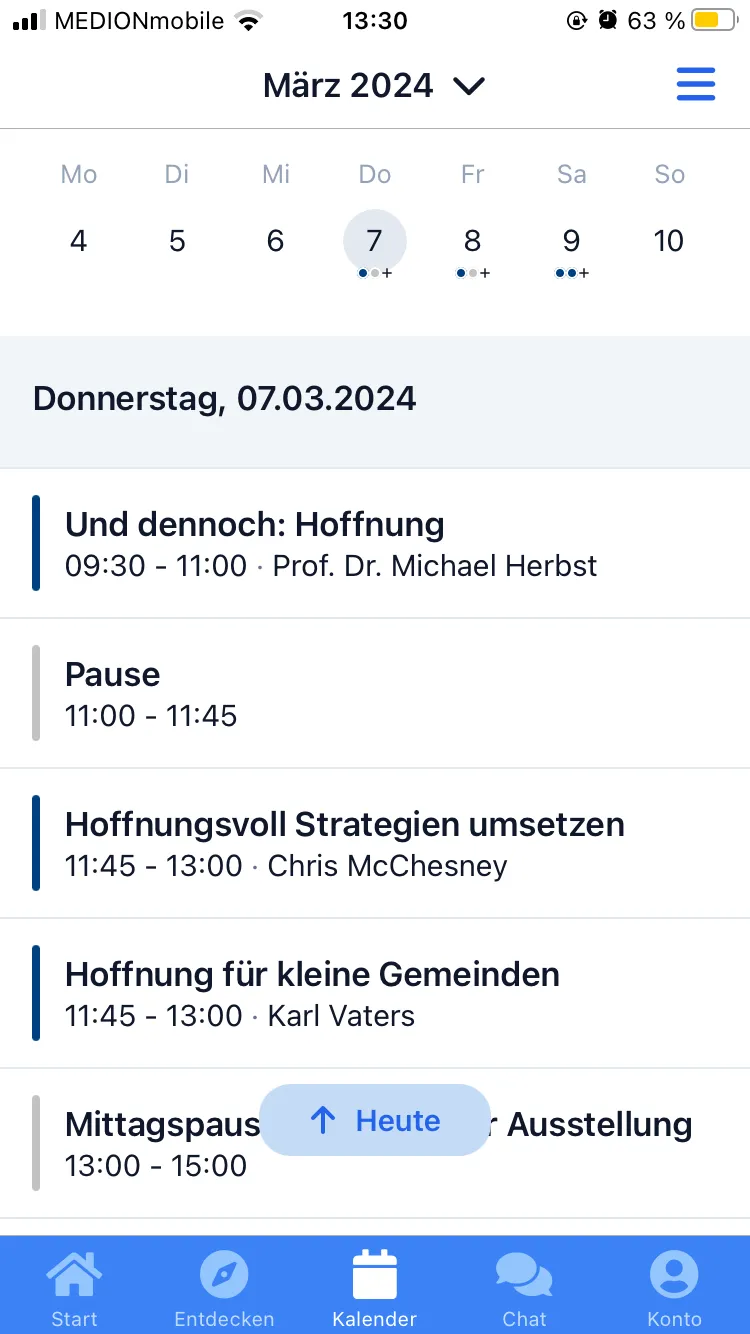Image resolution: width=750 pixels, height=1334 pixels.
Task: Select Saturday 9 in the week row
Action: tap(571, 241)
